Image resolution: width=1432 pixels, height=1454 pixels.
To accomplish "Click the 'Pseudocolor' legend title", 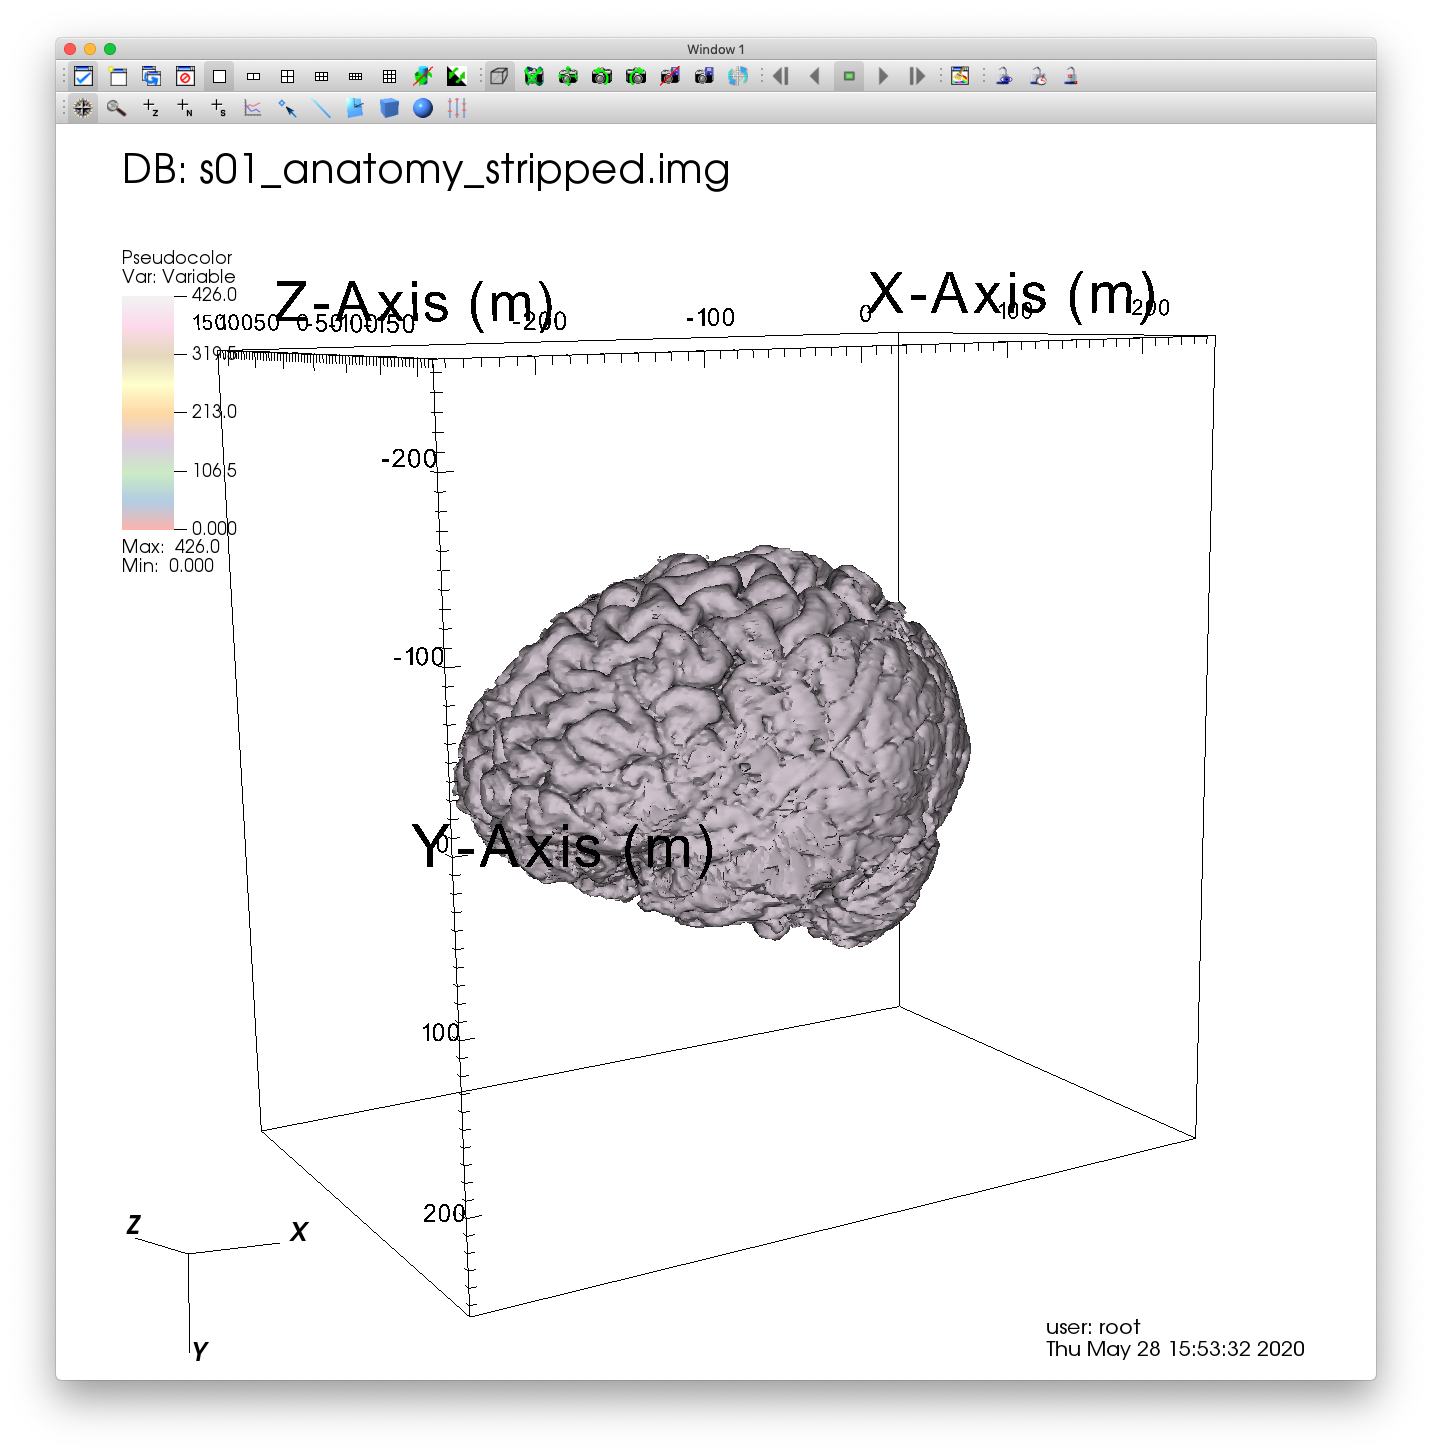I will coord(177,257).
